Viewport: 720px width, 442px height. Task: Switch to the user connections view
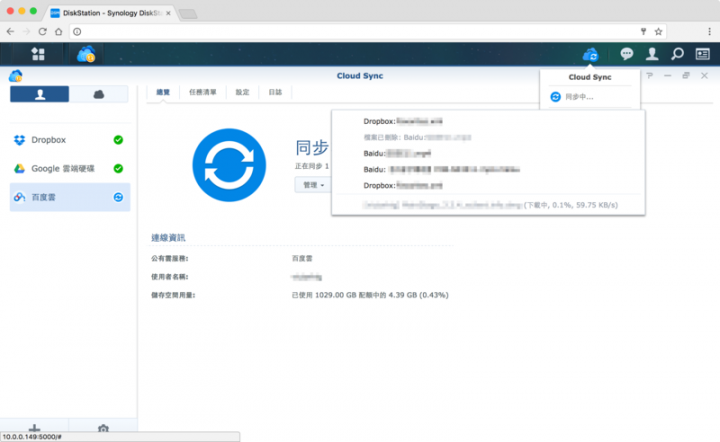tap(39, 94)
